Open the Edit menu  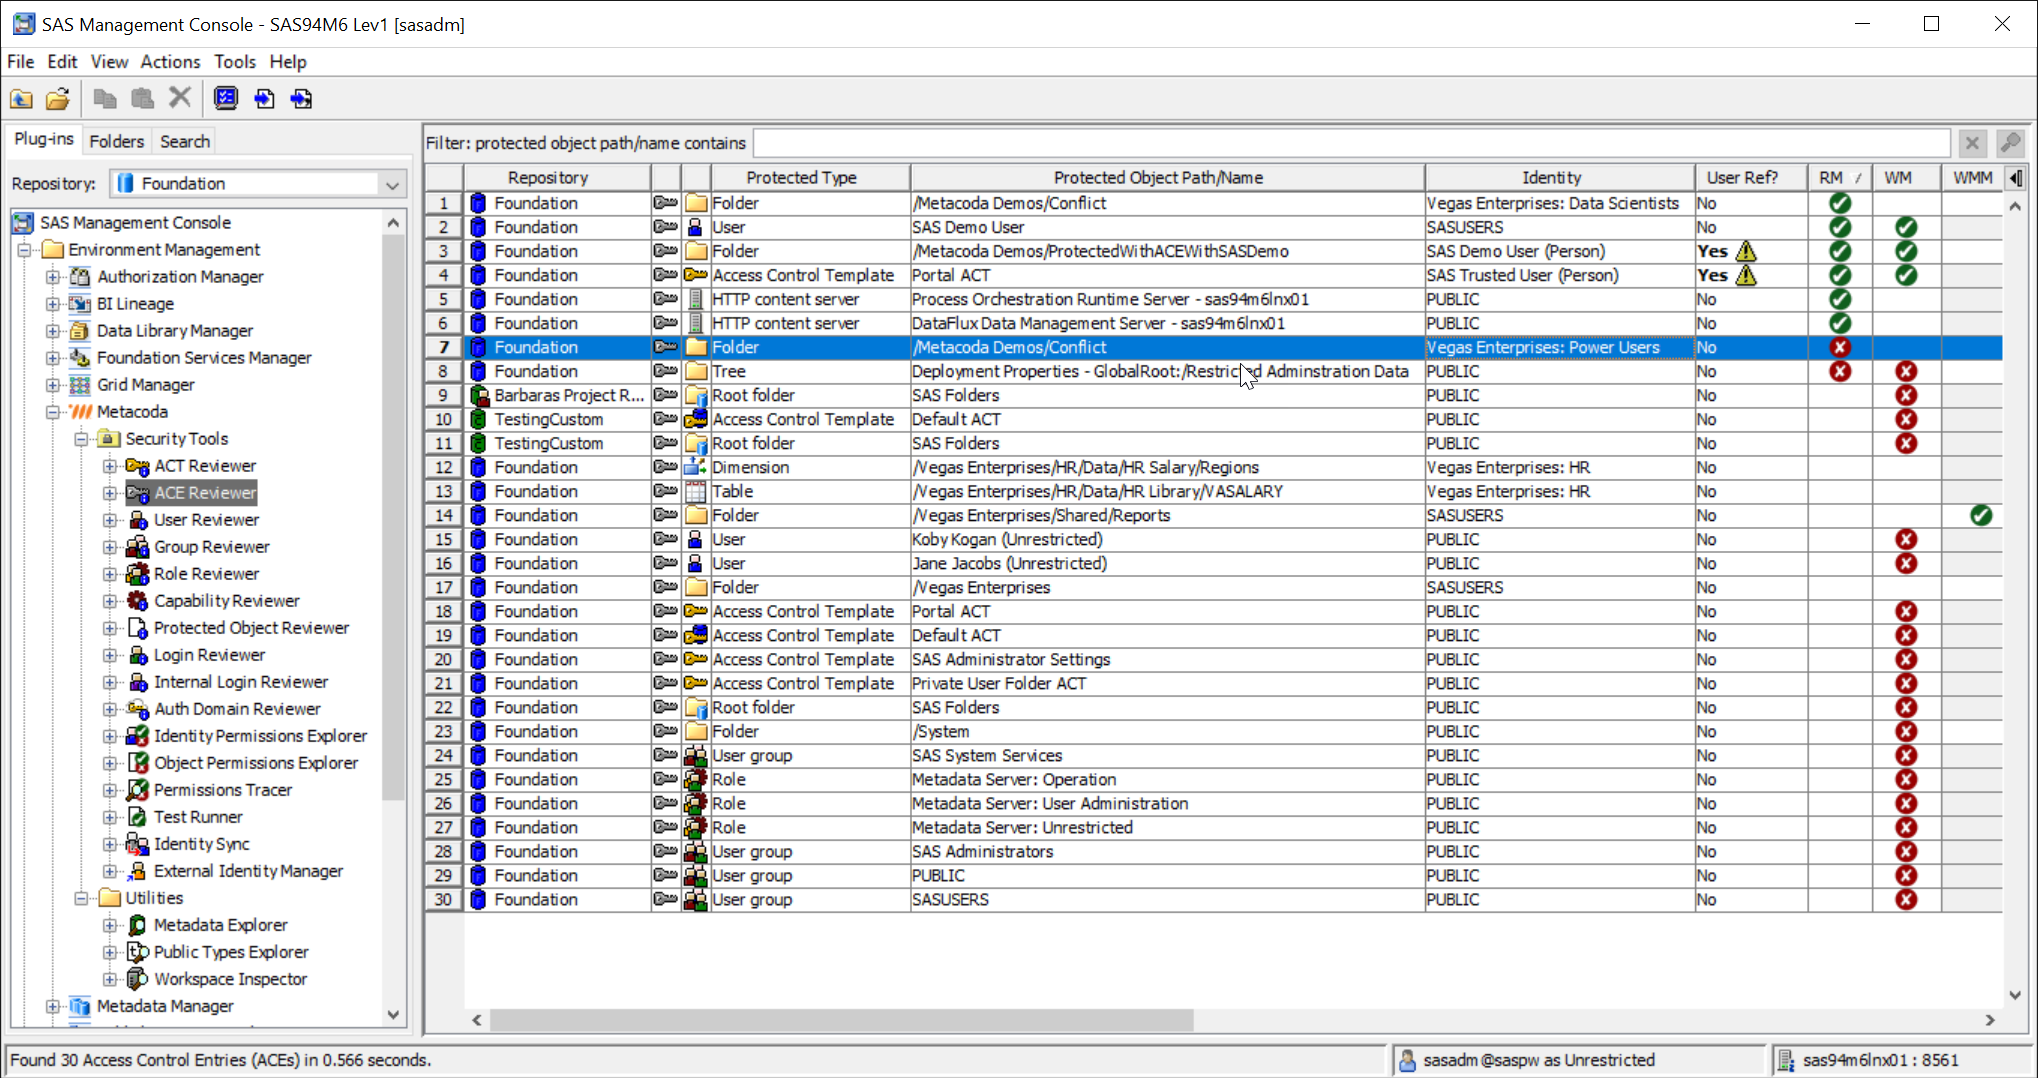pyautogui.click(x=62, y=62)
